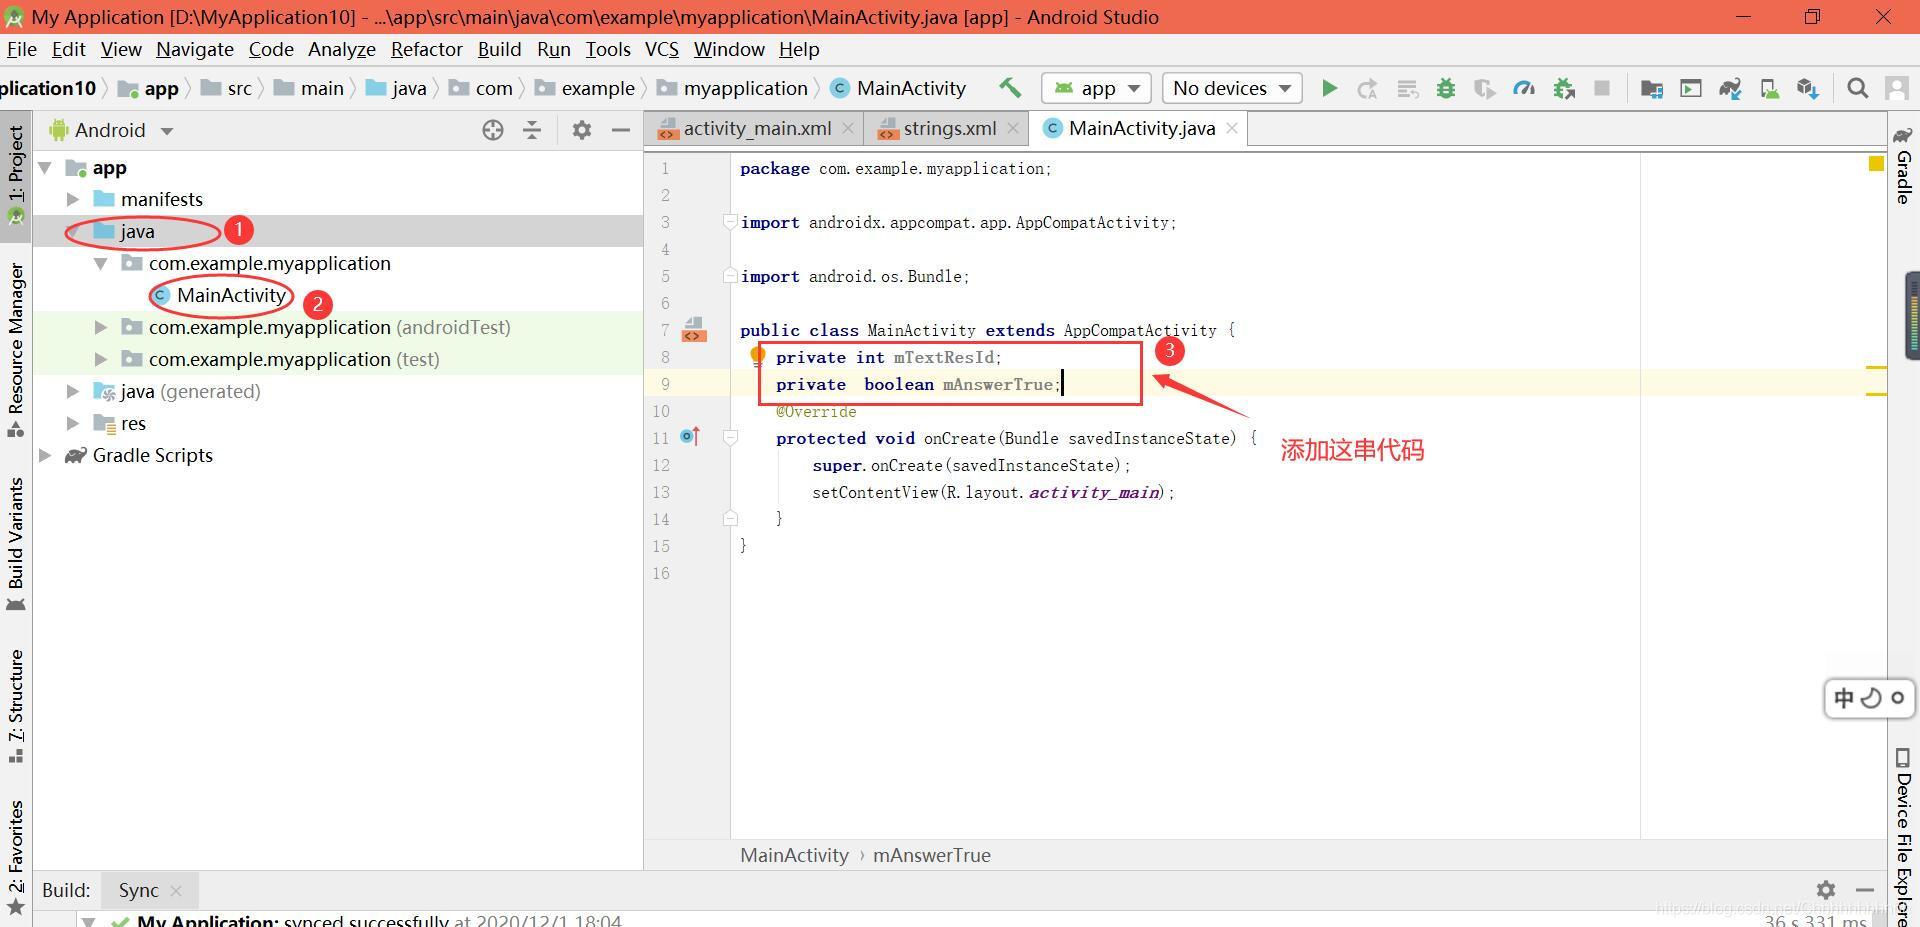Collapse the app module tree node
Viewport: 1920px width, 927px height.
(x=45, y=168)
